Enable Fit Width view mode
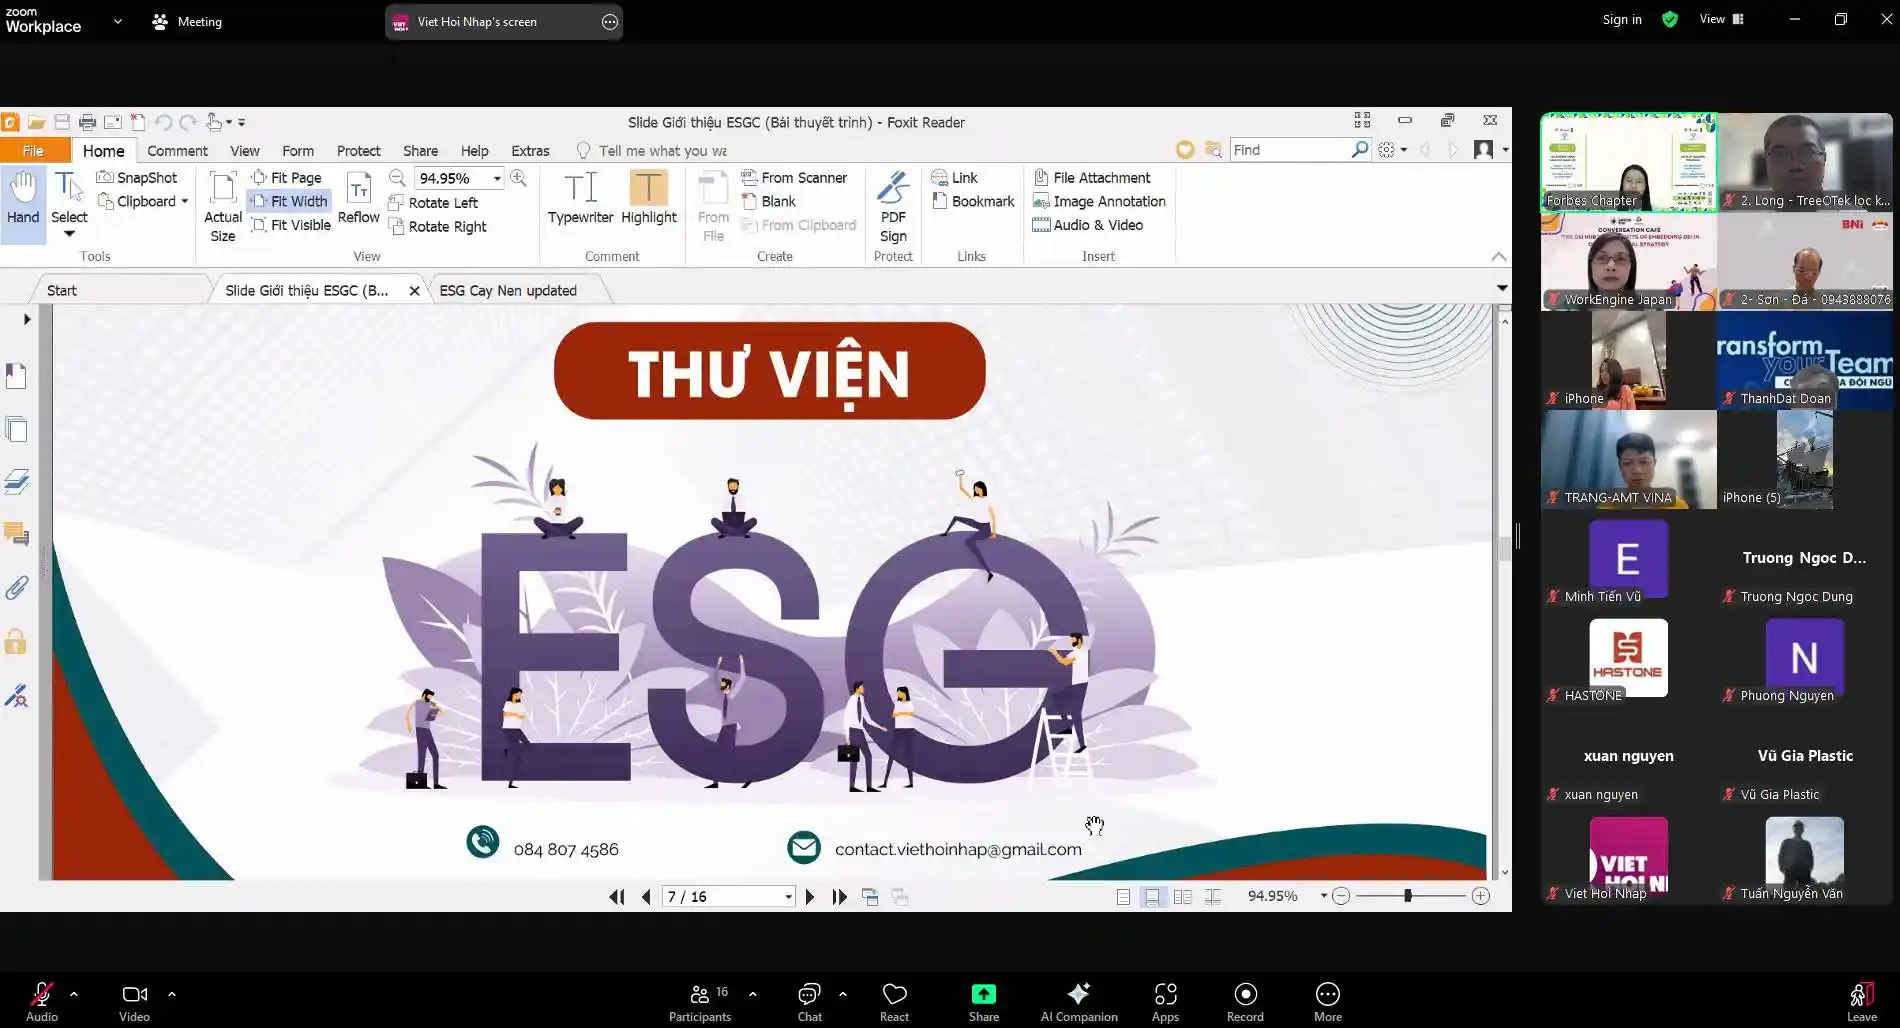This screenshot has width=1900, height=1028. point(289,201)
